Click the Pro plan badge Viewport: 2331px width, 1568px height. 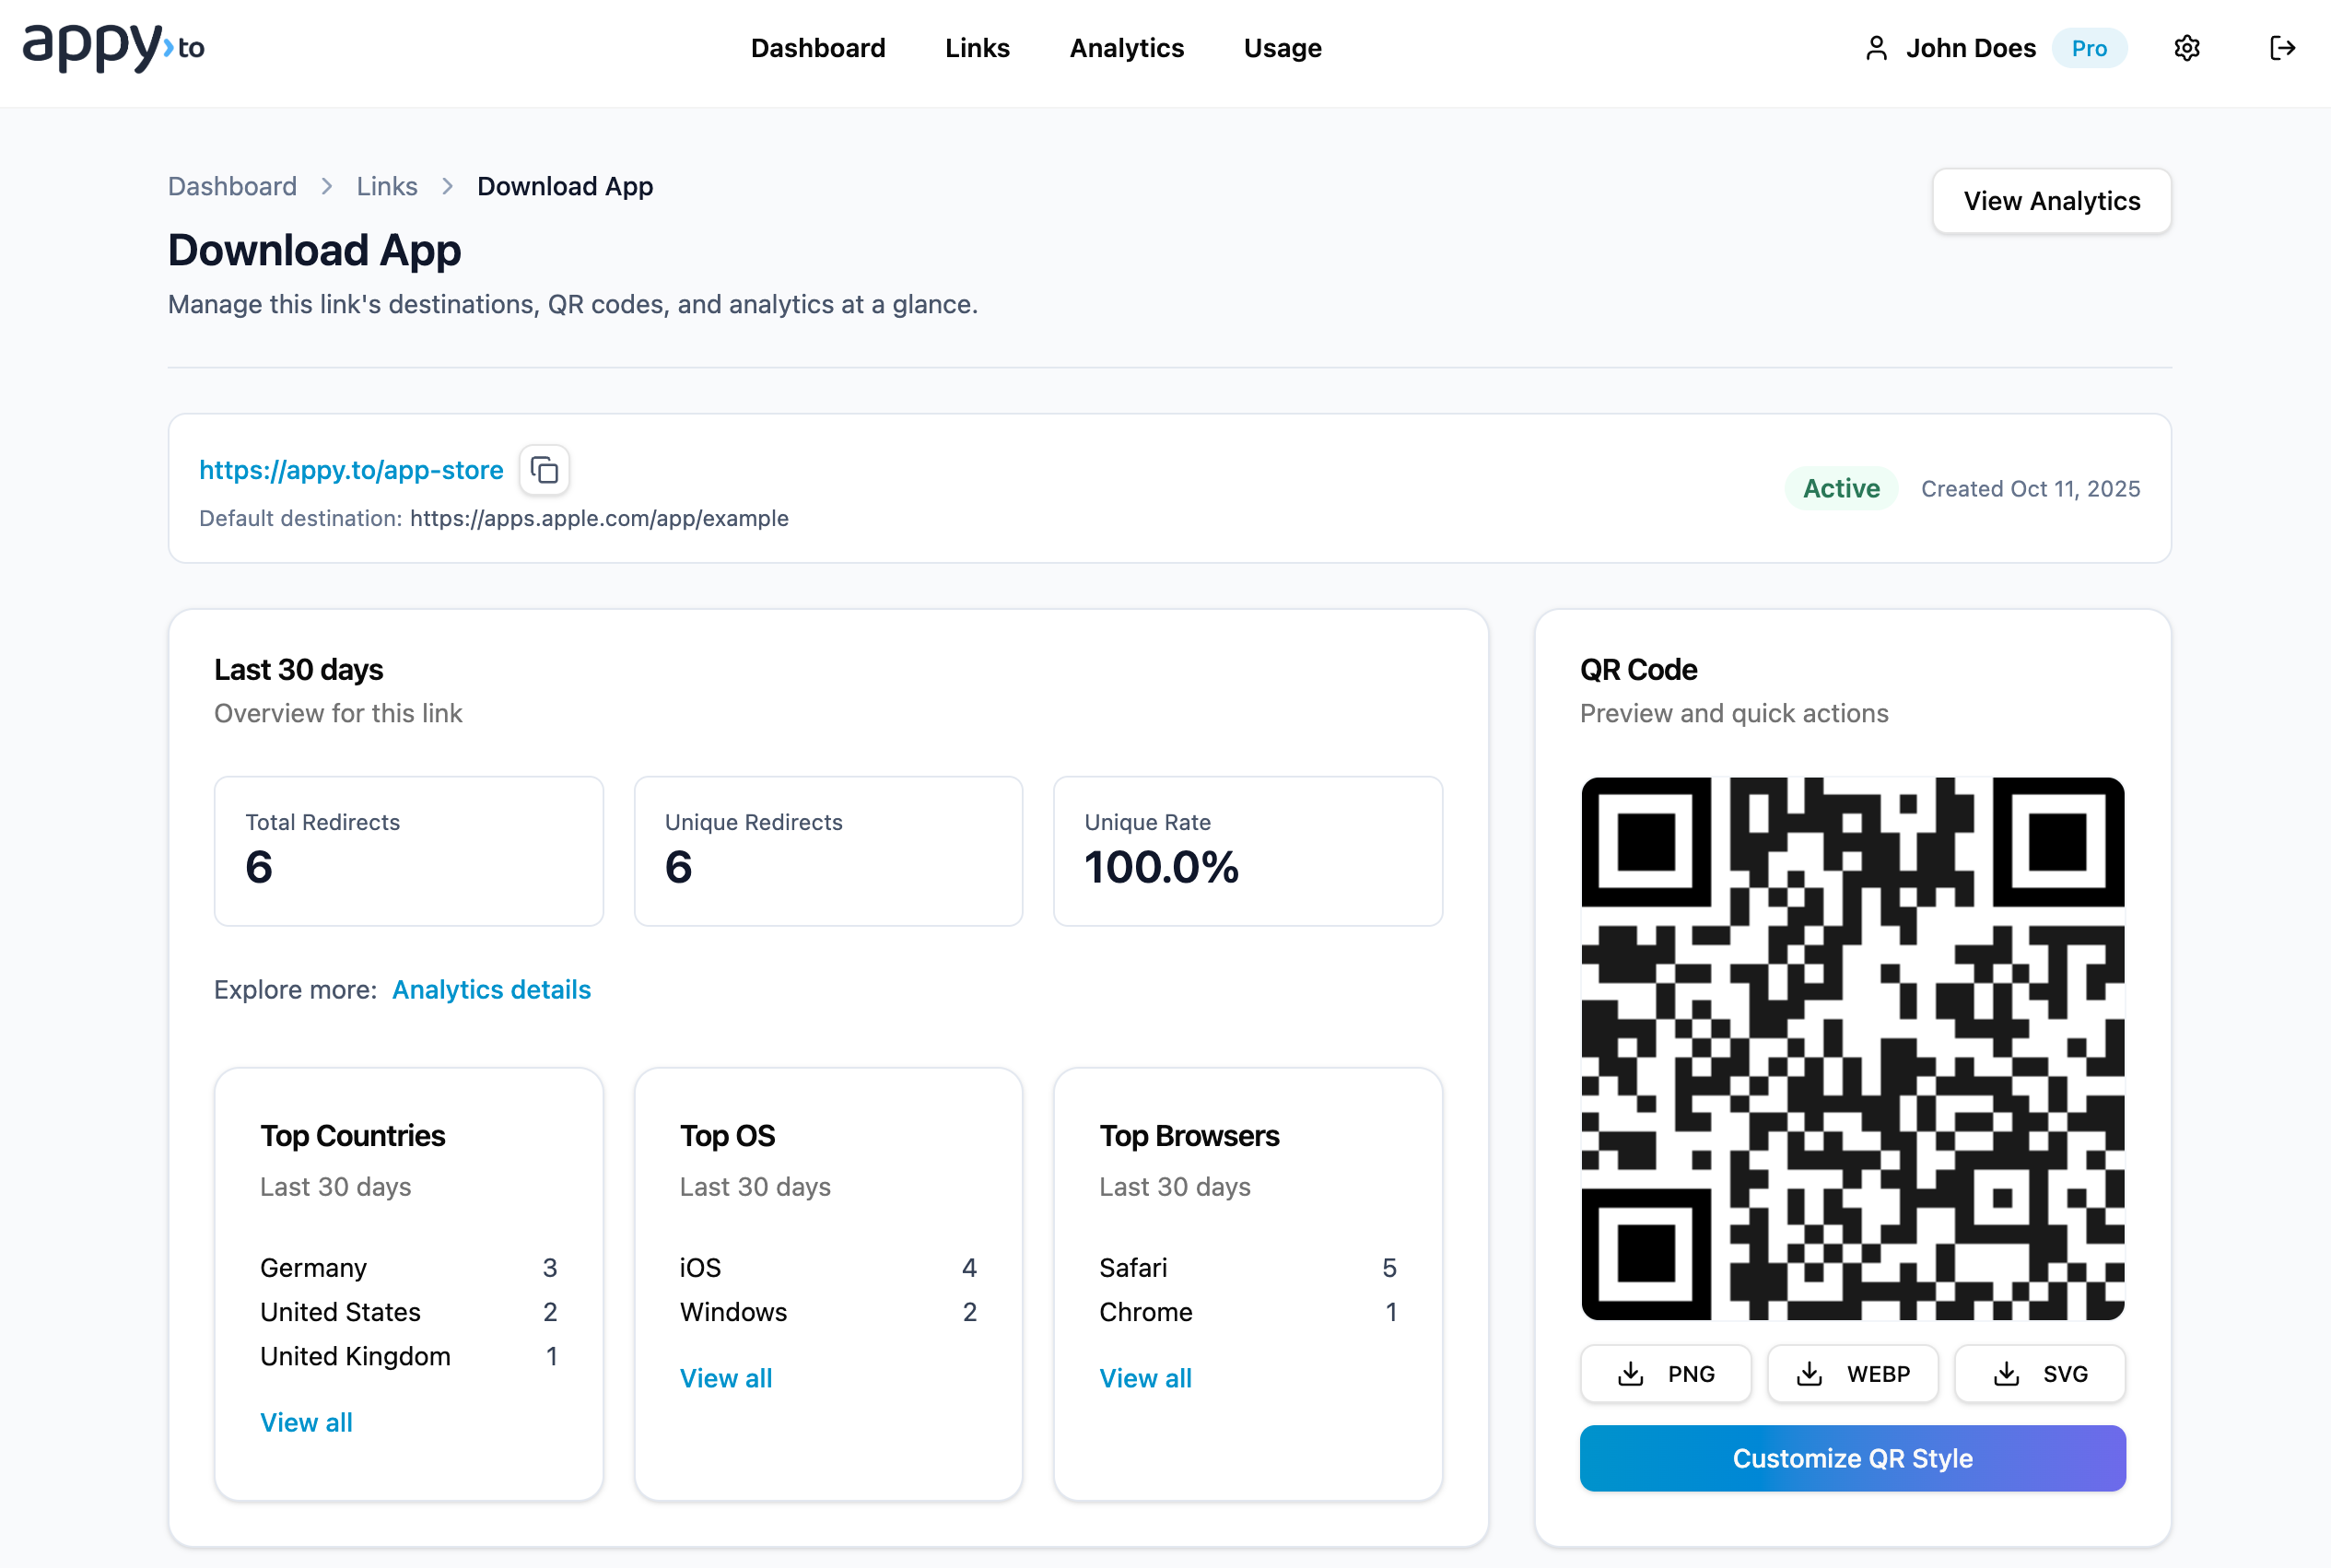coord(2089,48)
